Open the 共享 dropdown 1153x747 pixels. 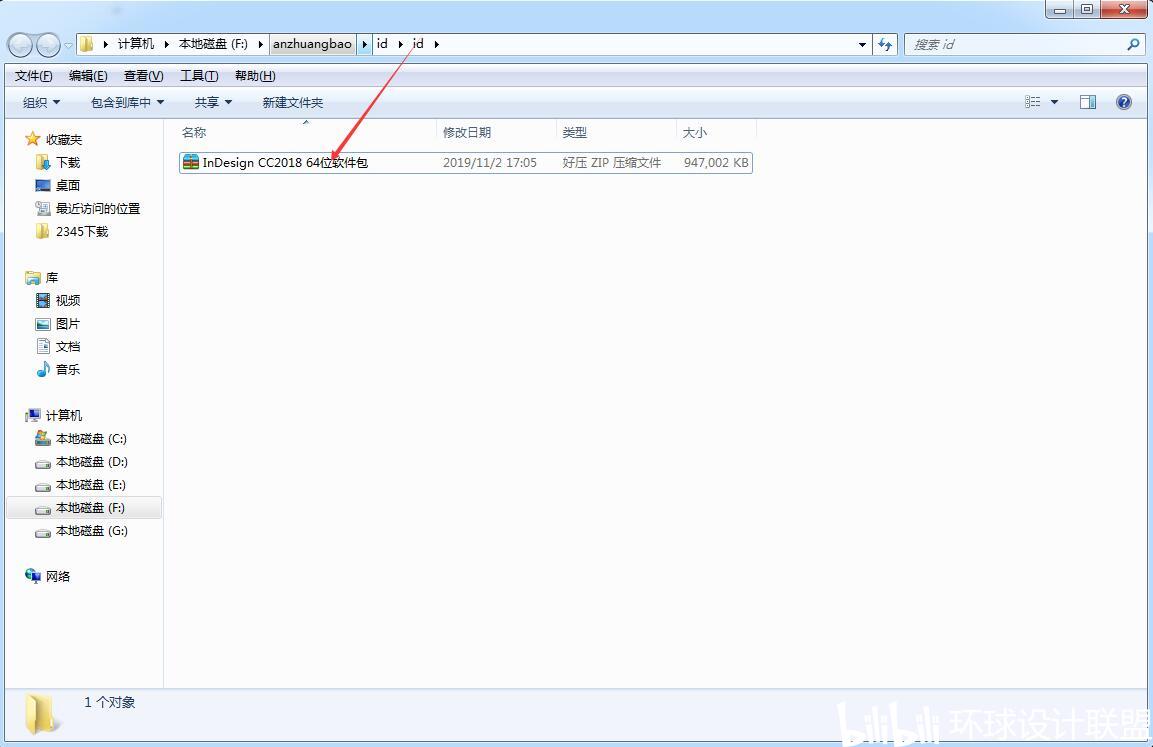pos(213,102)
